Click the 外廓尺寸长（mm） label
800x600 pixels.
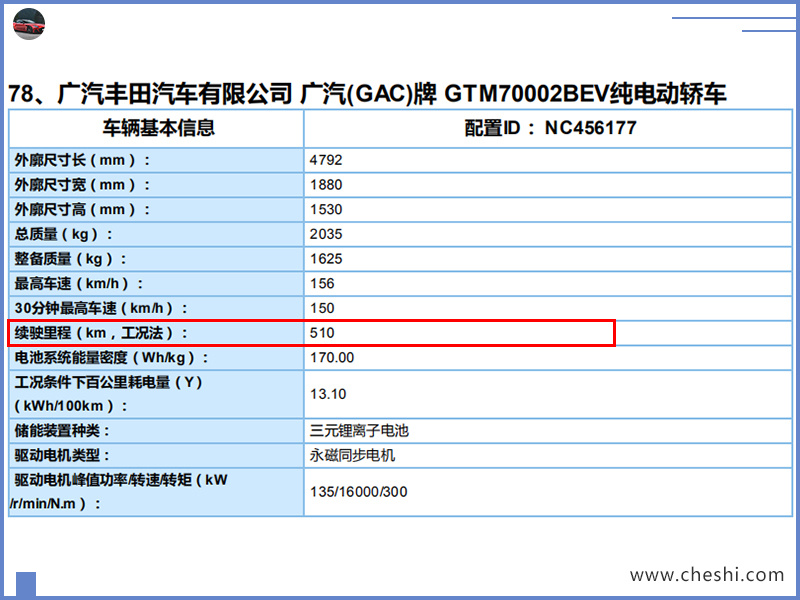tap(82, 160)
